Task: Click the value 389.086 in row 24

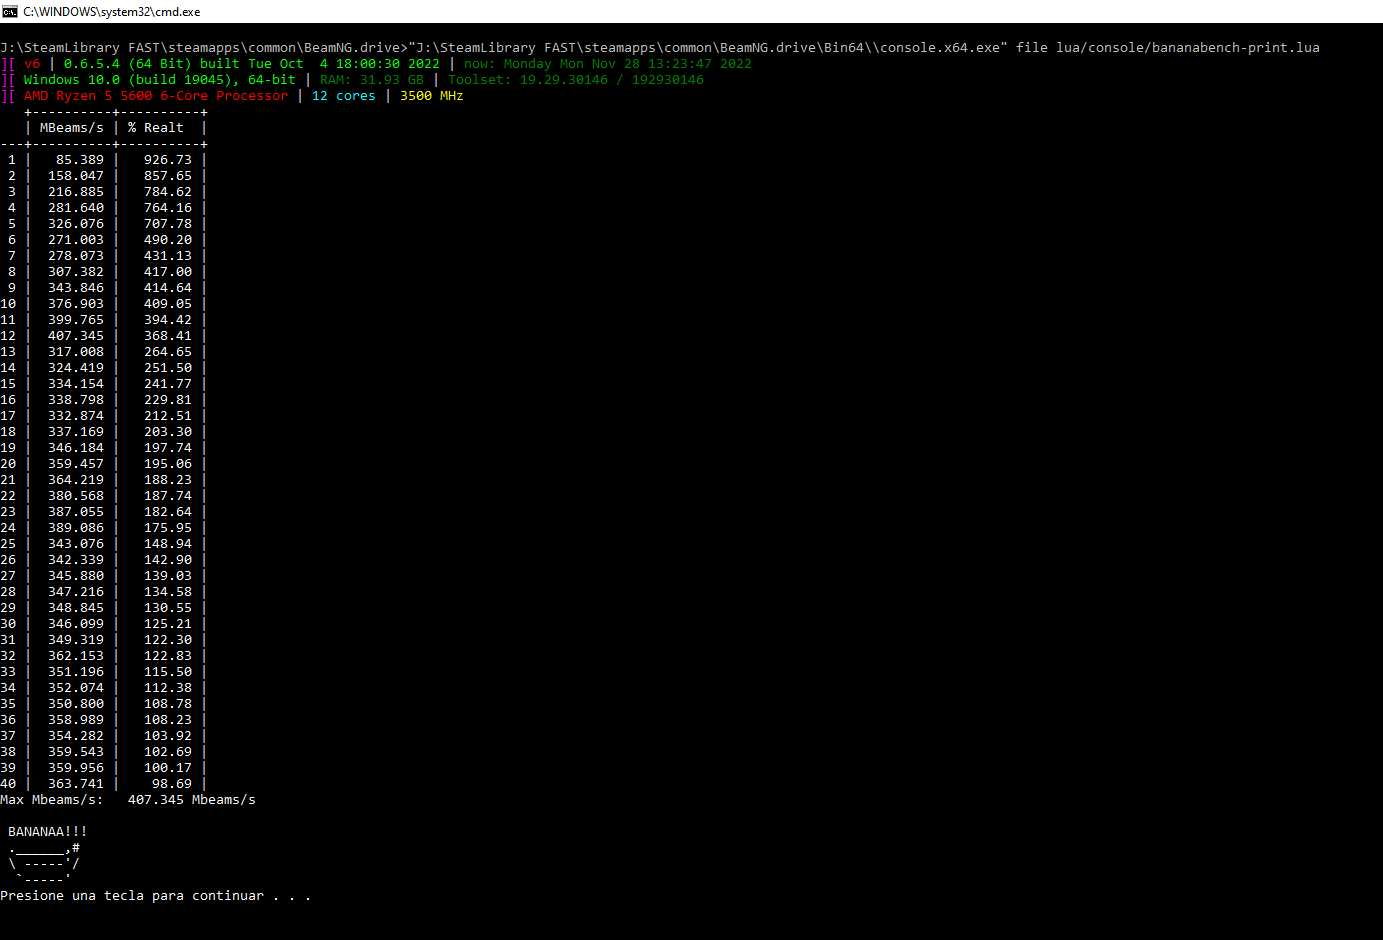Action: coord(76,528)
